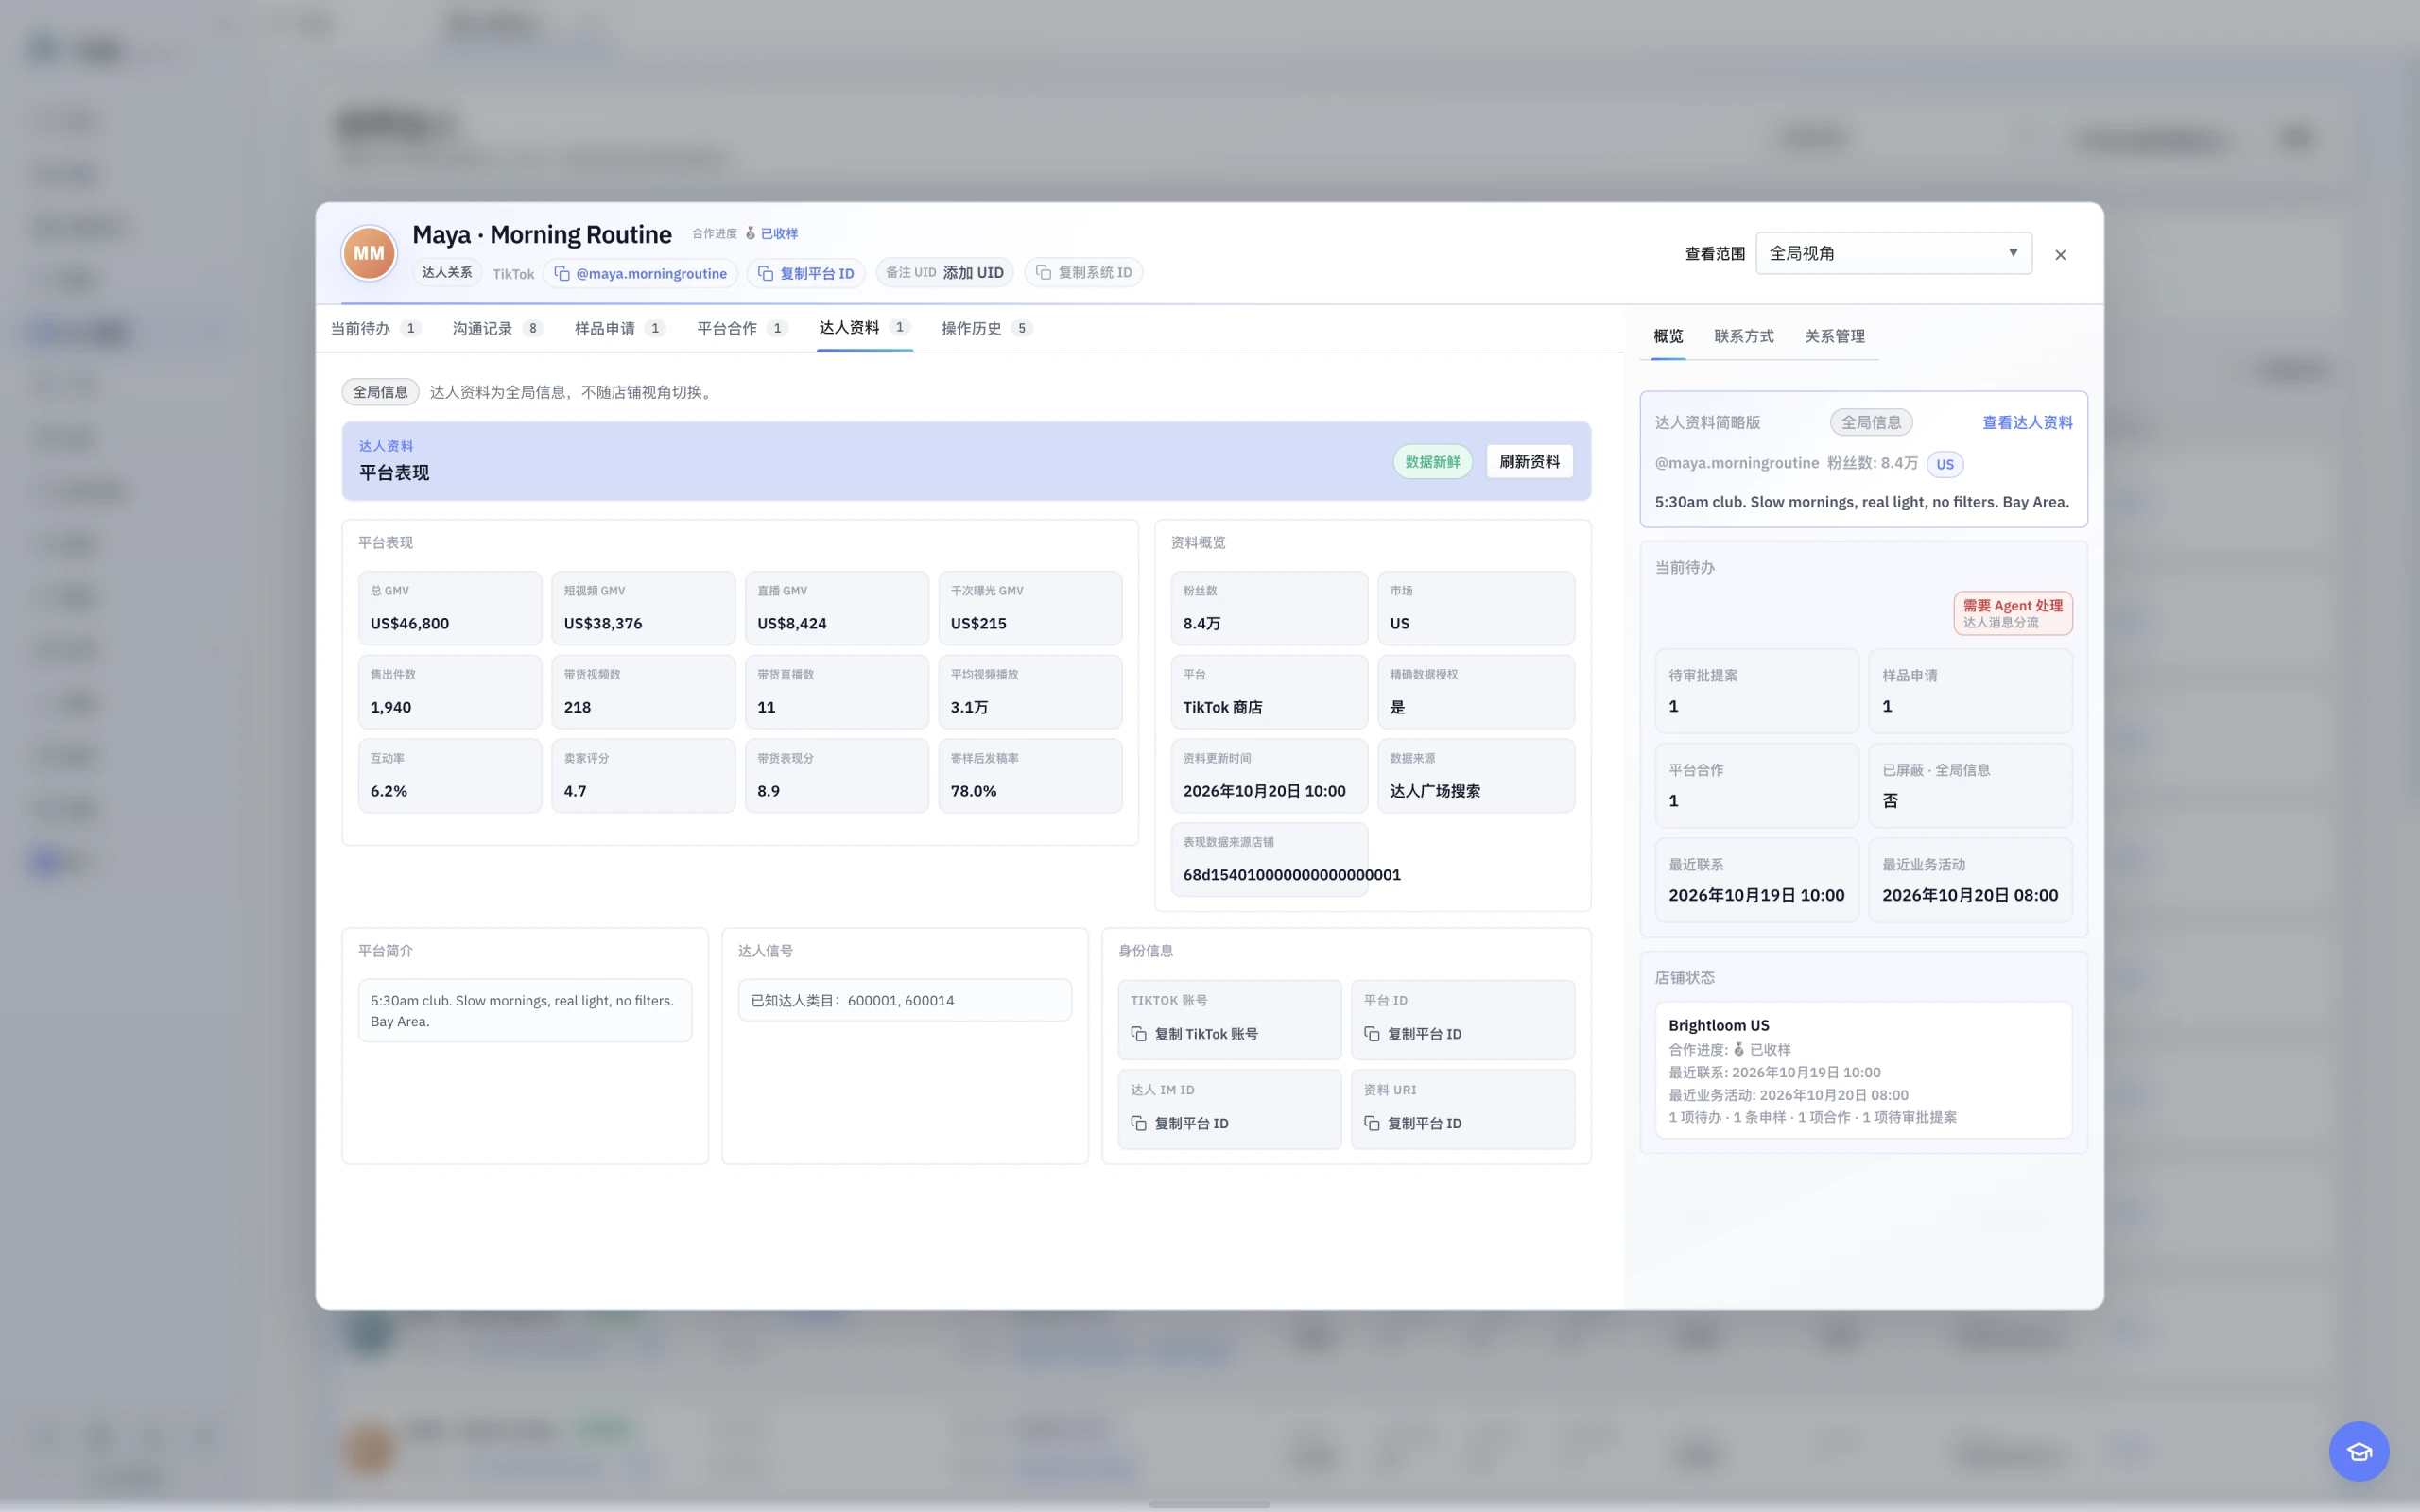Click the 样品申请 count card in sidebar
Viewport: 2420px width, 1512px height.
pyautogui.click(x=1969, y=691)
